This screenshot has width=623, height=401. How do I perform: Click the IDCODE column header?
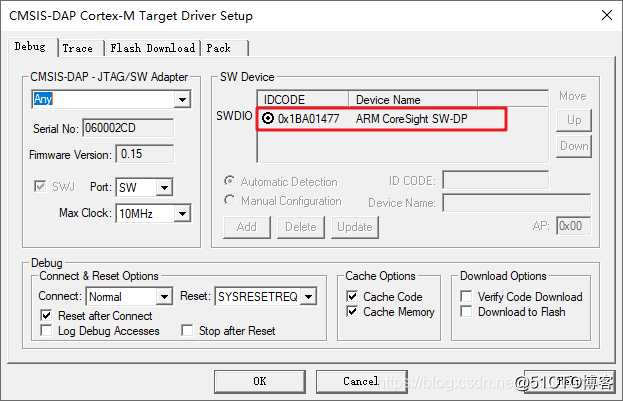coord(303,99)
